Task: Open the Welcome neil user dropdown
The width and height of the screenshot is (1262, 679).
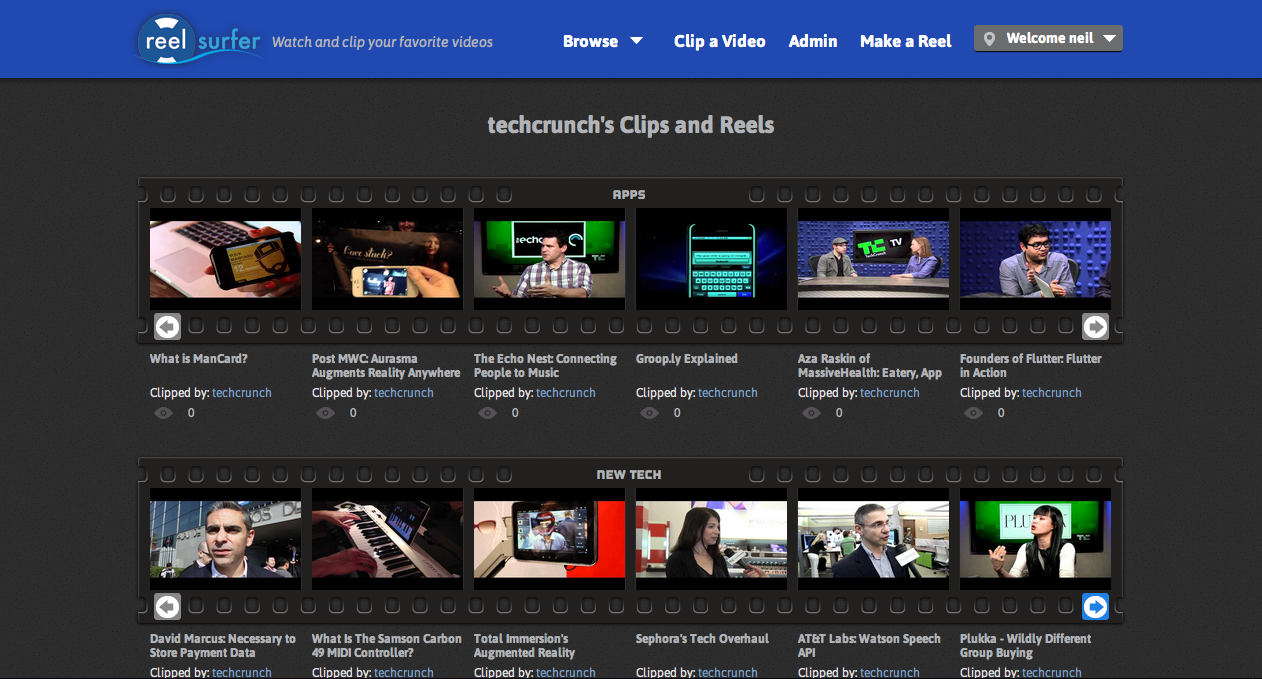Action: tap(1048, 39)
